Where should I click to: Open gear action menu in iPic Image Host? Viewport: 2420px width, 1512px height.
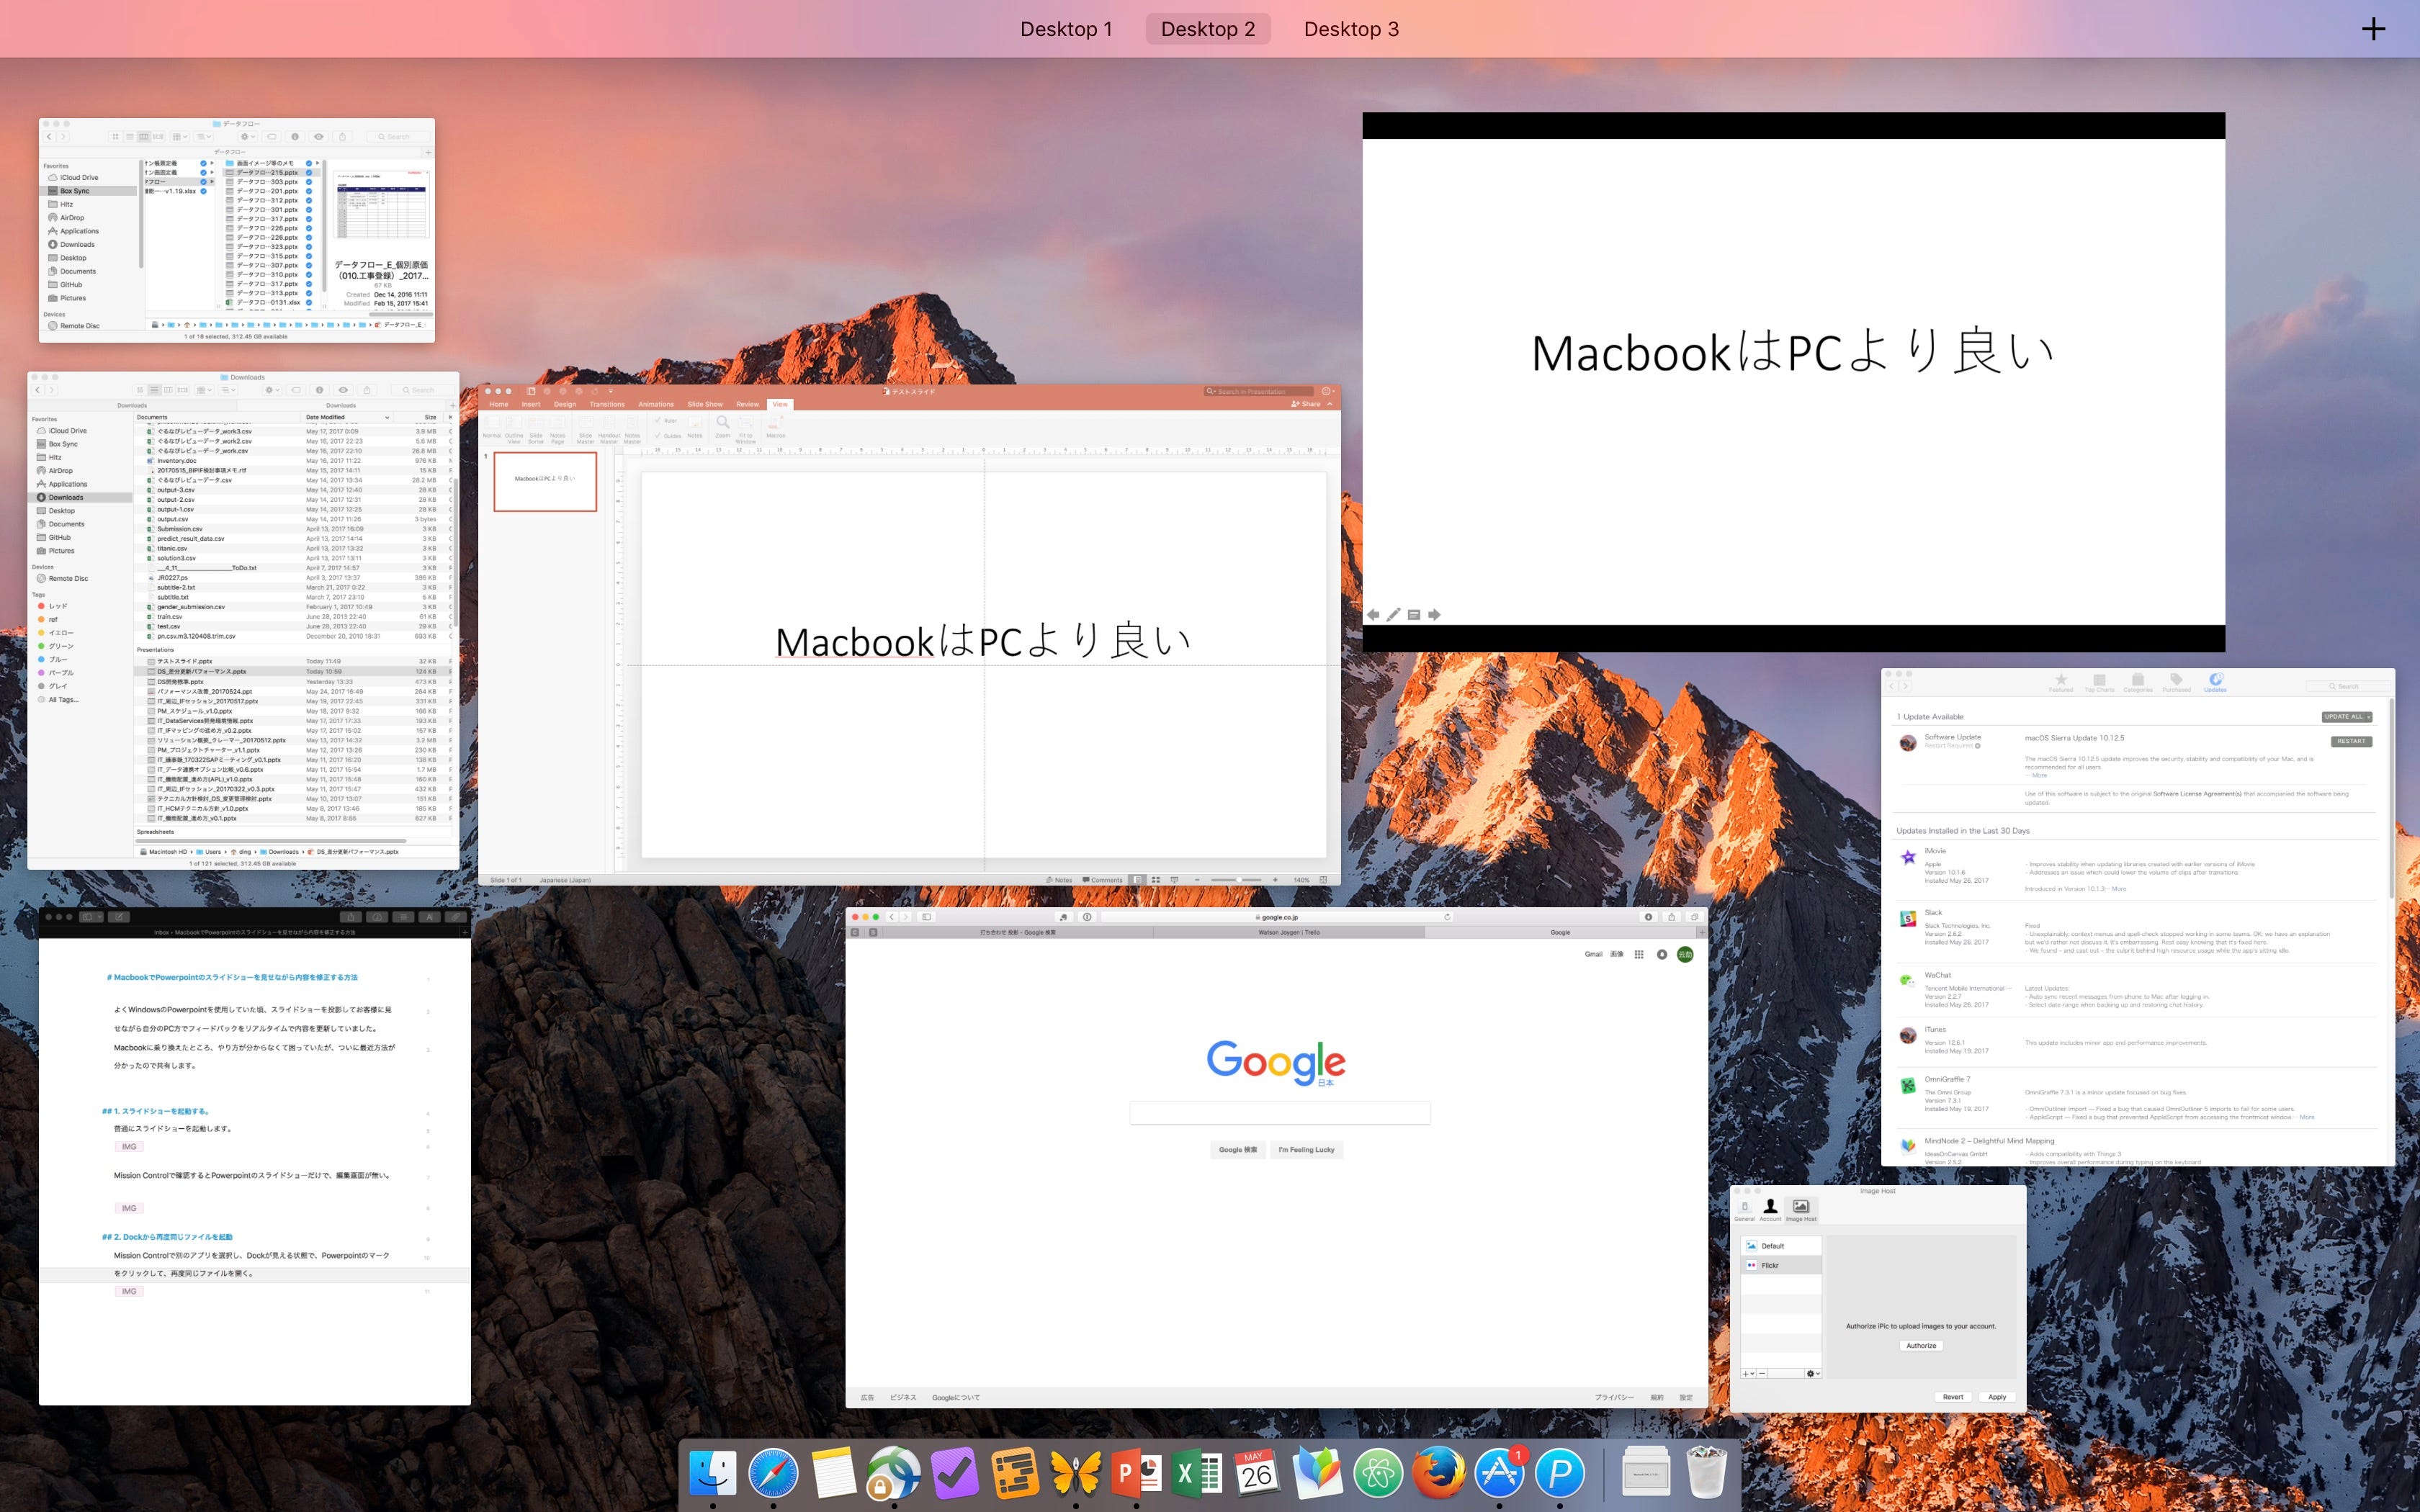point(1812,1373)
